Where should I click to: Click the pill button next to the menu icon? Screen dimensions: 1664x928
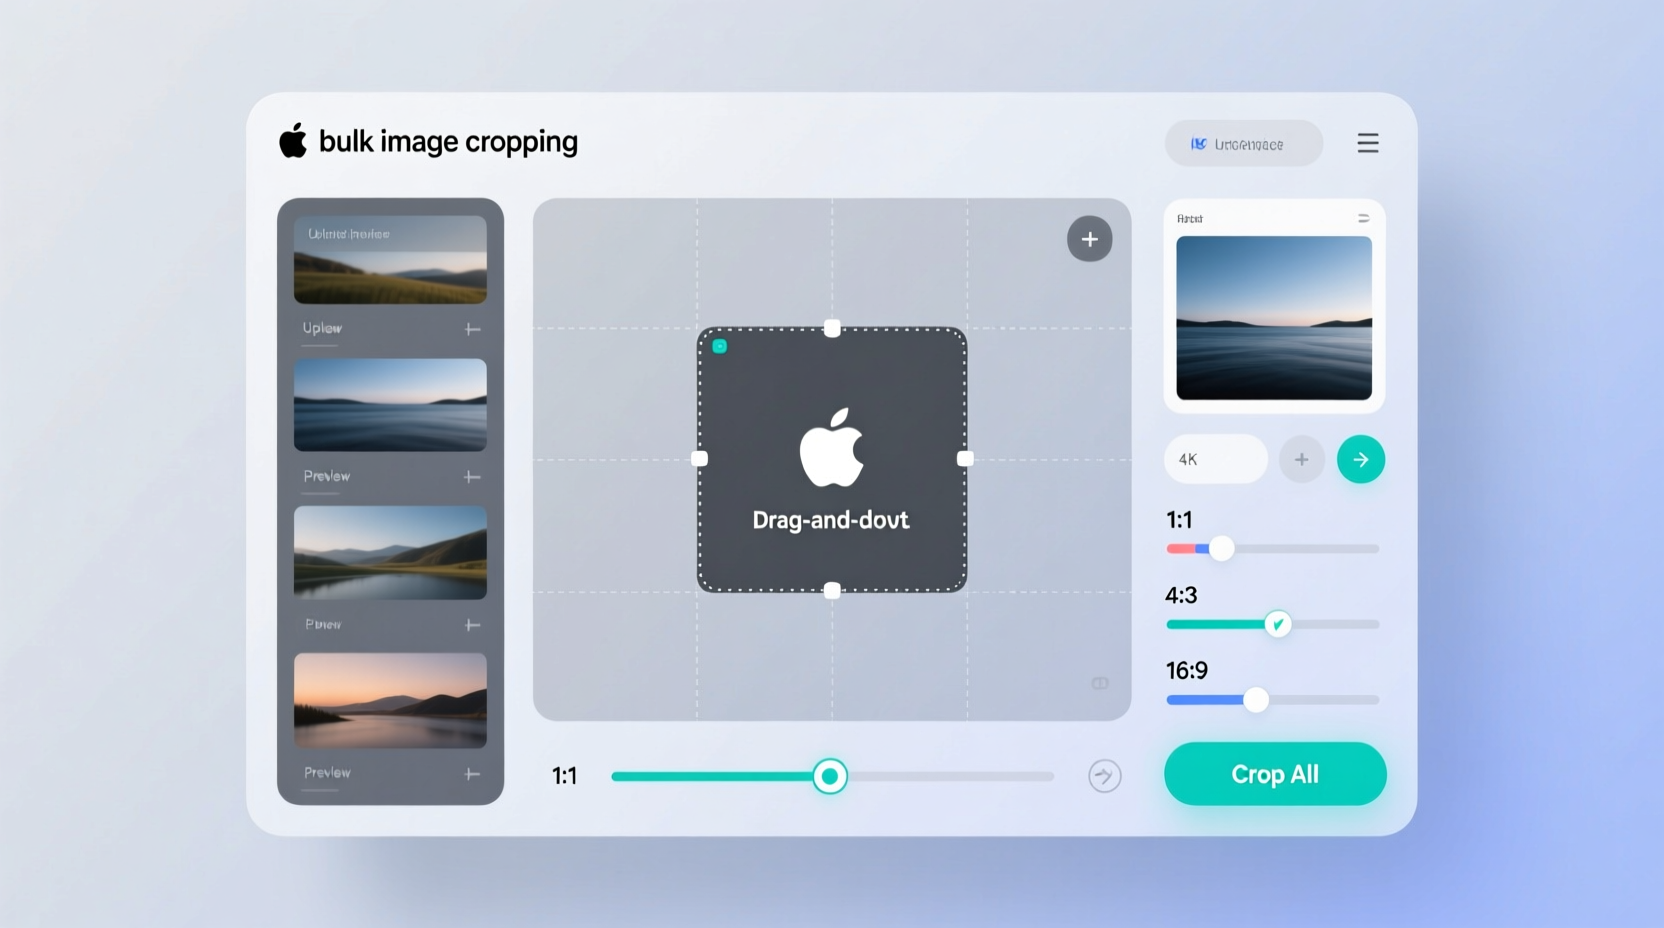[x=1244, y=144]
